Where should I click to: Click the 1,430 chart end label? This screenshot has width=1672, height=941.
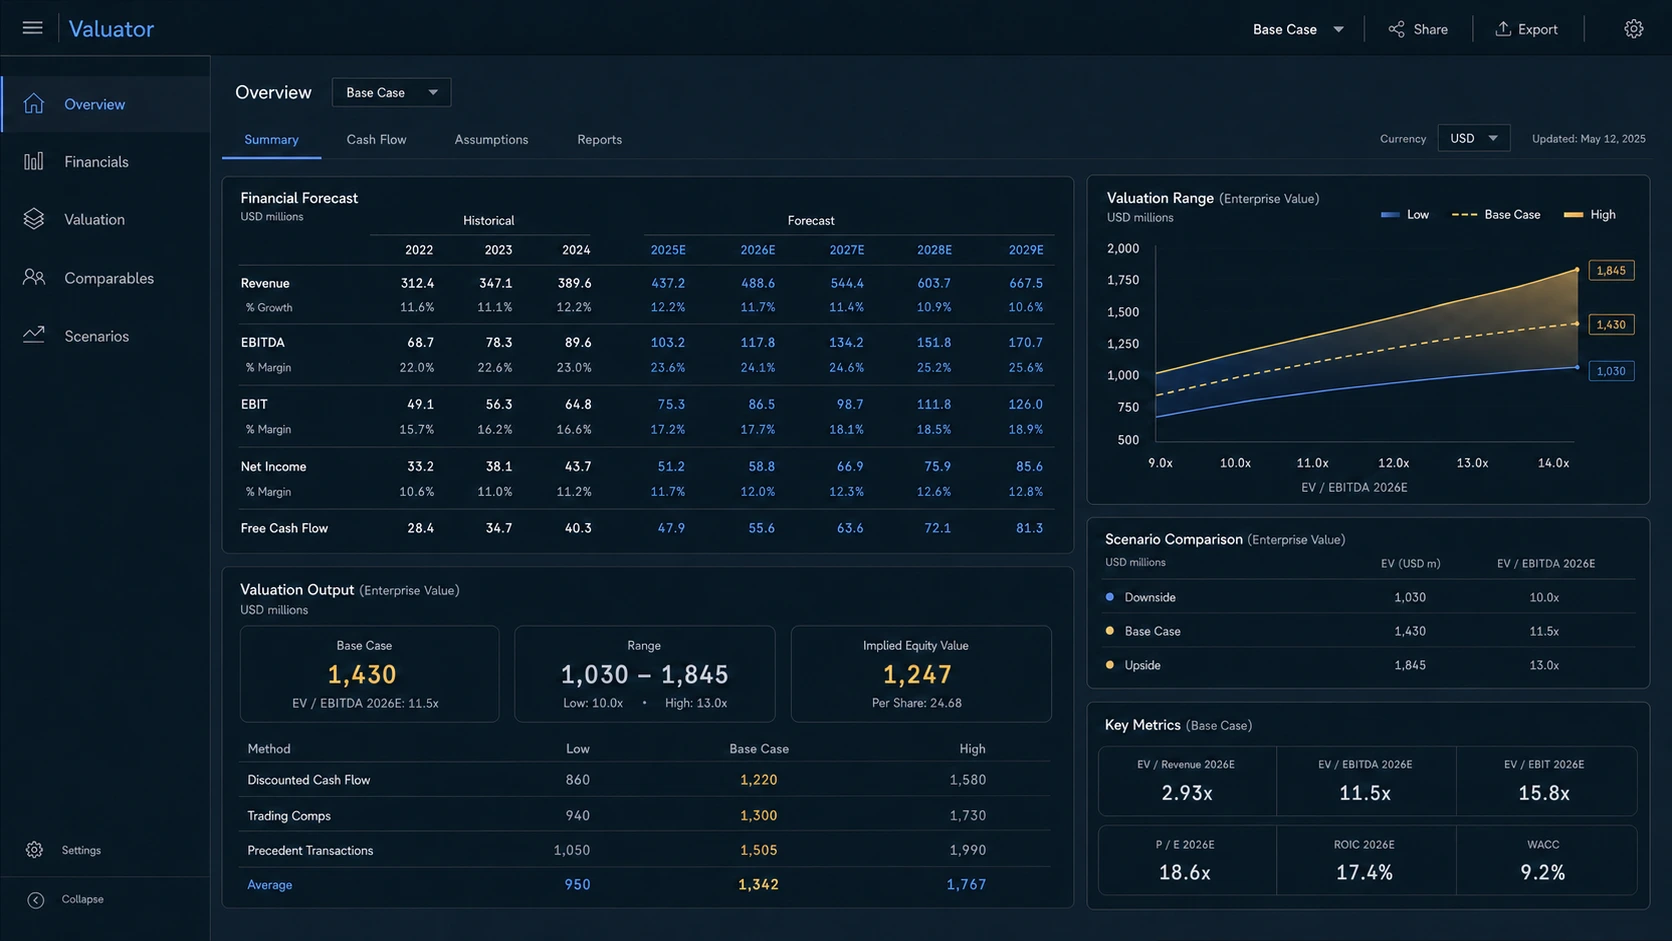1611,324
